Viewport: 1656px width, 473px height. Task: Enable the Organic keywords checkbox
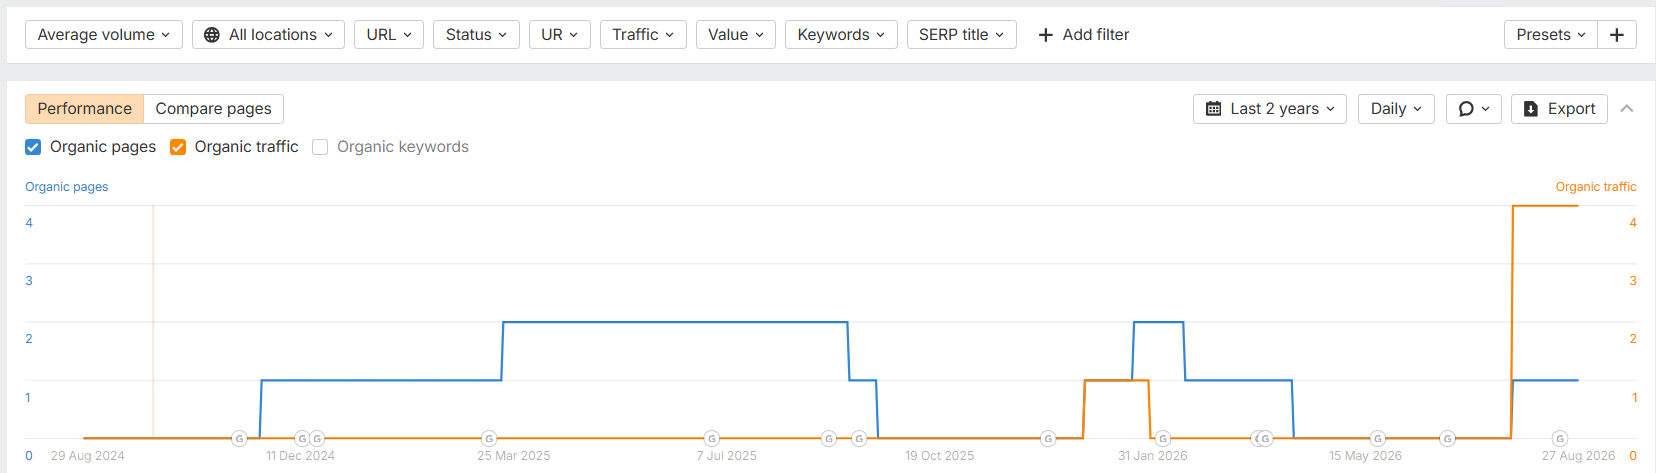coord(320,147)
